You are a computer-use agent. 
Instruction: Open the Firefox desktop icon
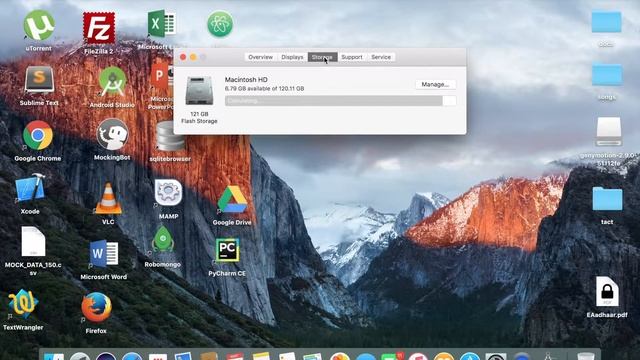[x=96, y=307]
